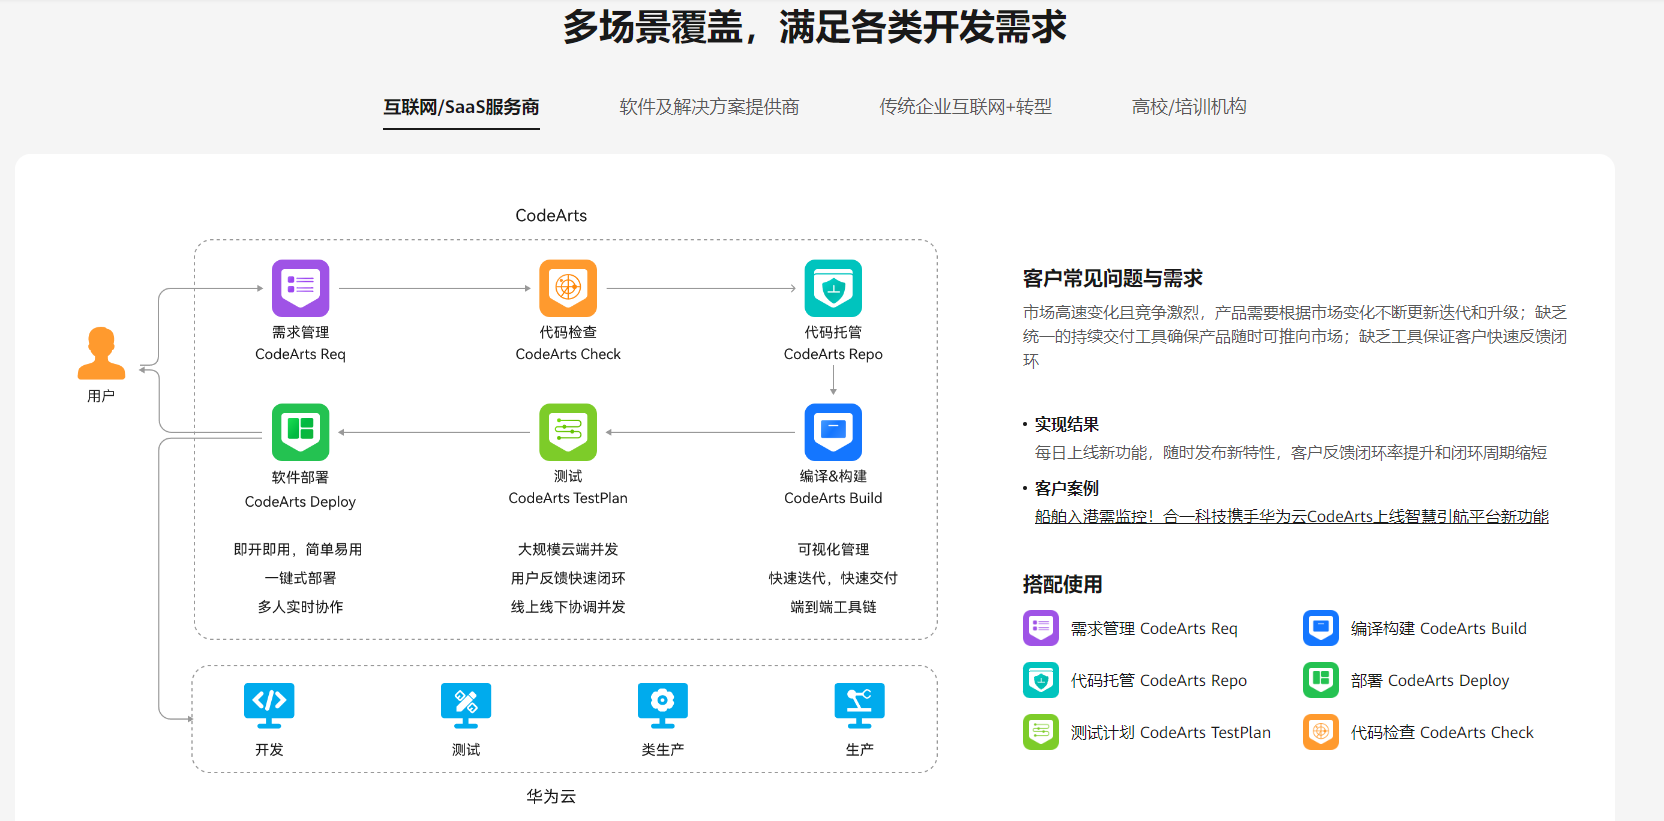Click the 实现结果 bullet heading

(1067, 424)
